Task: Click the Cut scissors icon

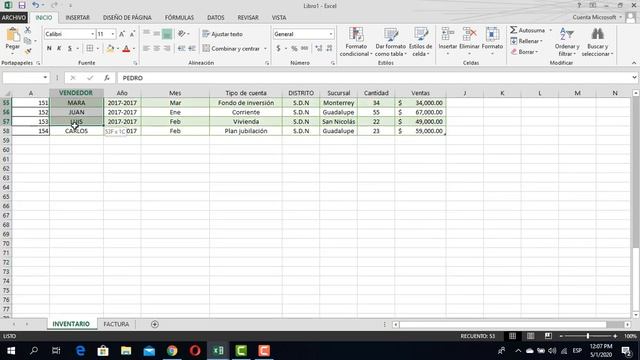Action: point(28,30)
